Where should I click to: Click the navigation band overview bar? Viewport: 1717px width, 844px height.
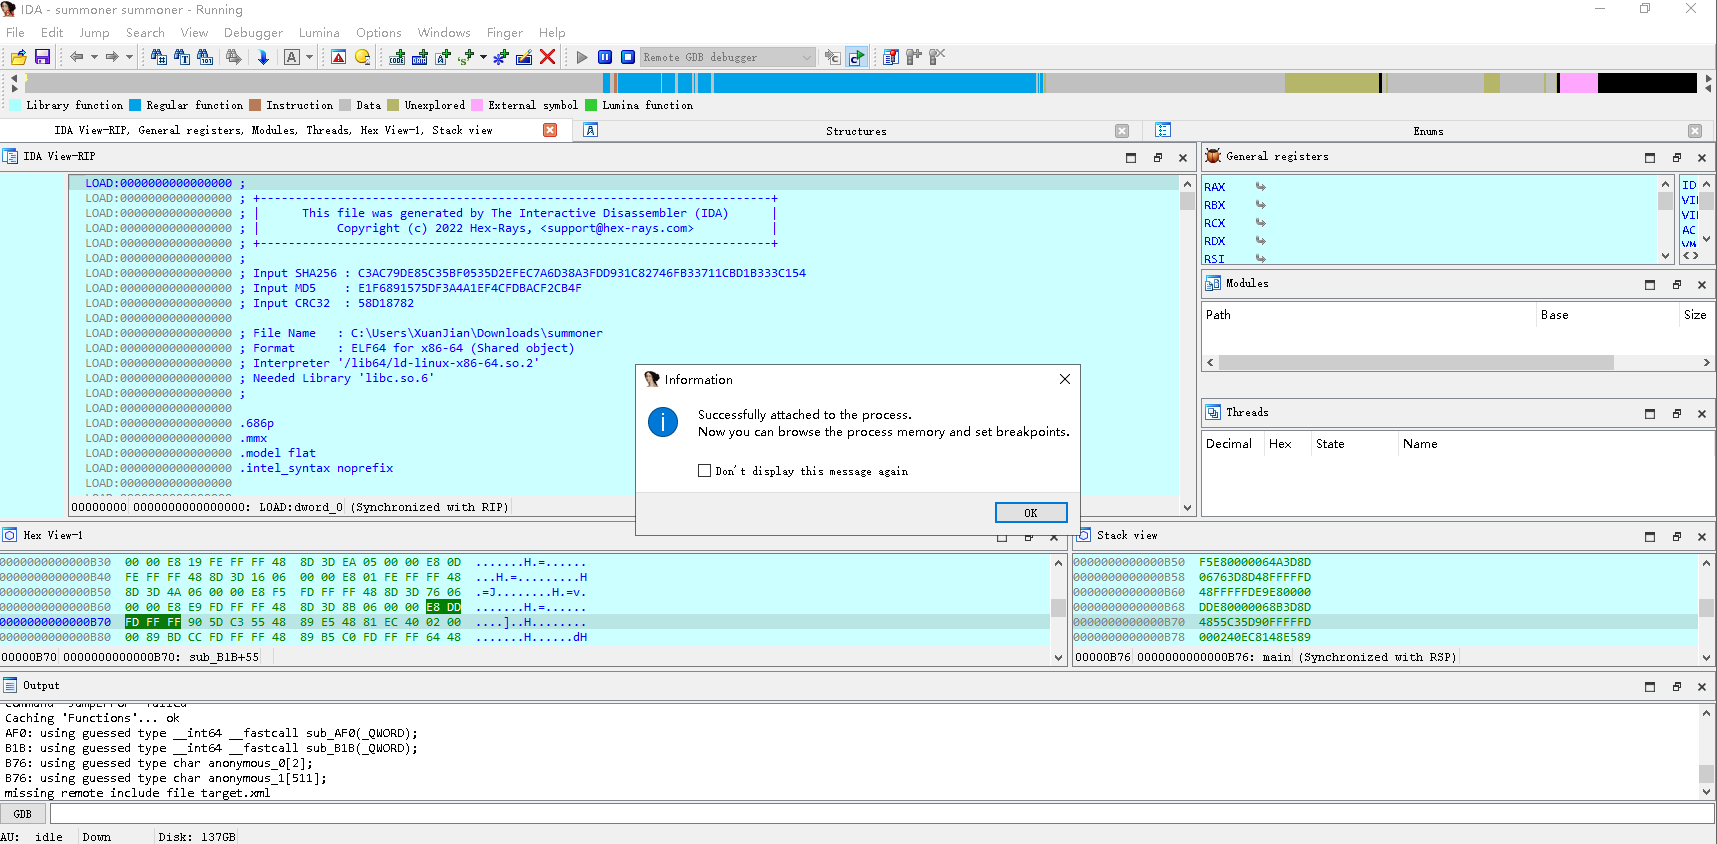tap(861, 83)
